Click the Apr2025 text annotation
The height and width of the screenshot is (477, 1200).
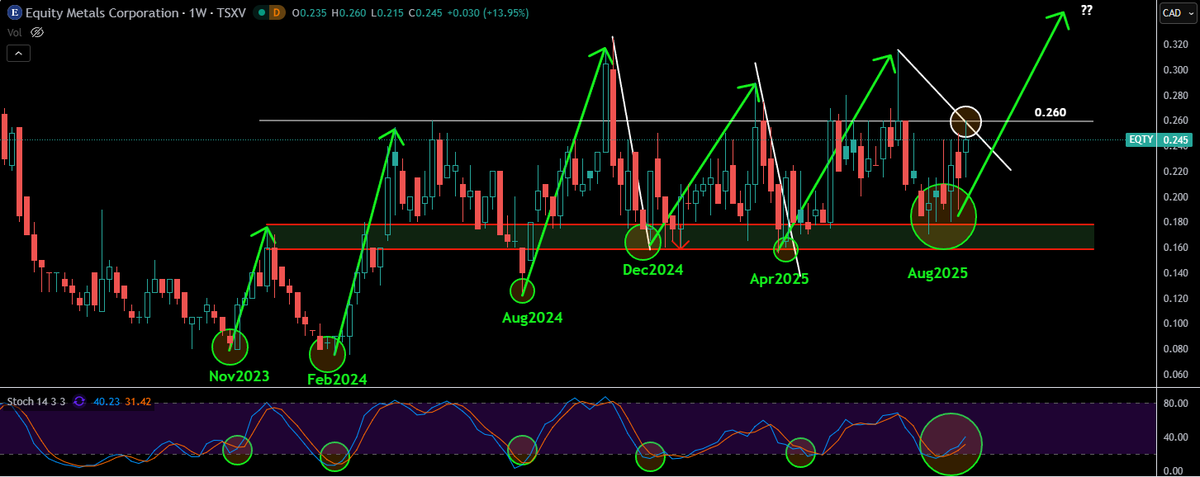(x=779, y=279)
